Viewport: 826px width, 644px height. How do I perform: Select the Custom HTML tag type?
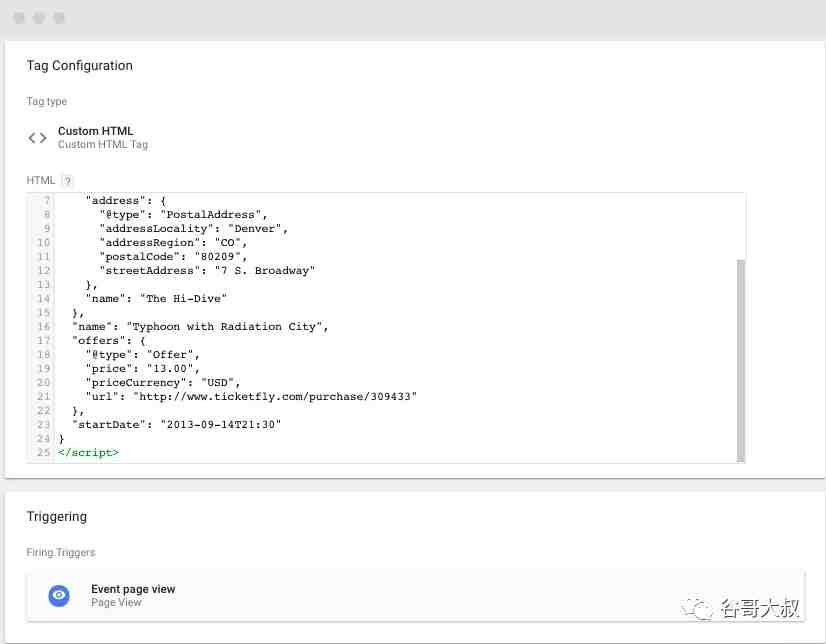coord(95,137)
